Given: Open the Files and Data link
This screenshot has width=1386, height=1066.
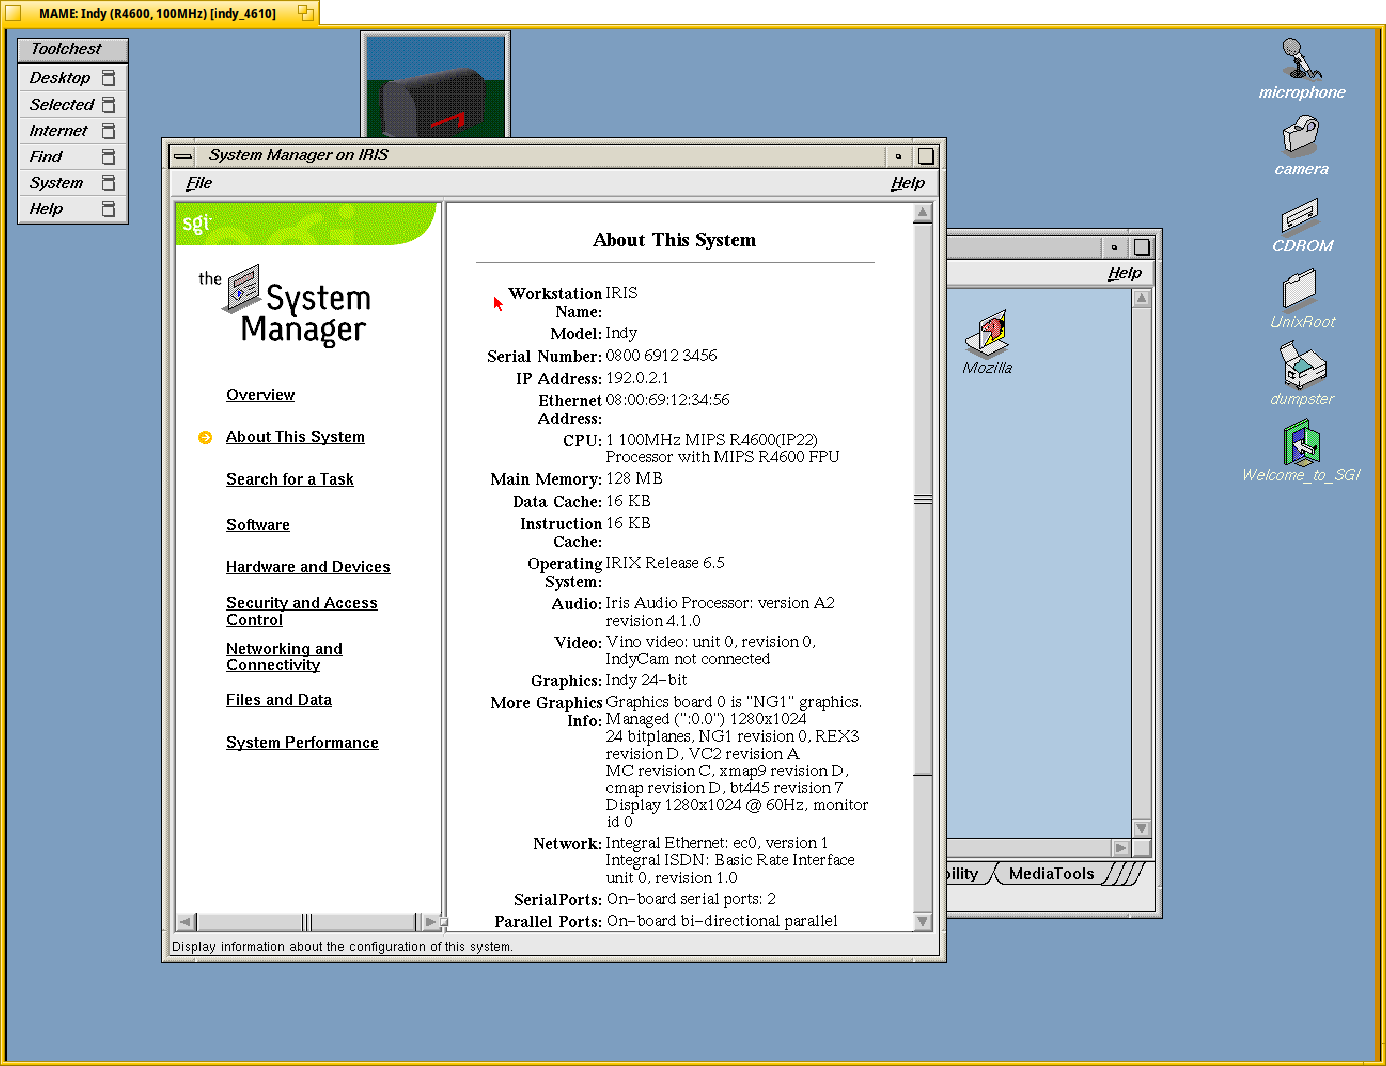Looking at the screenshot, I should click(x=279, y=700).
